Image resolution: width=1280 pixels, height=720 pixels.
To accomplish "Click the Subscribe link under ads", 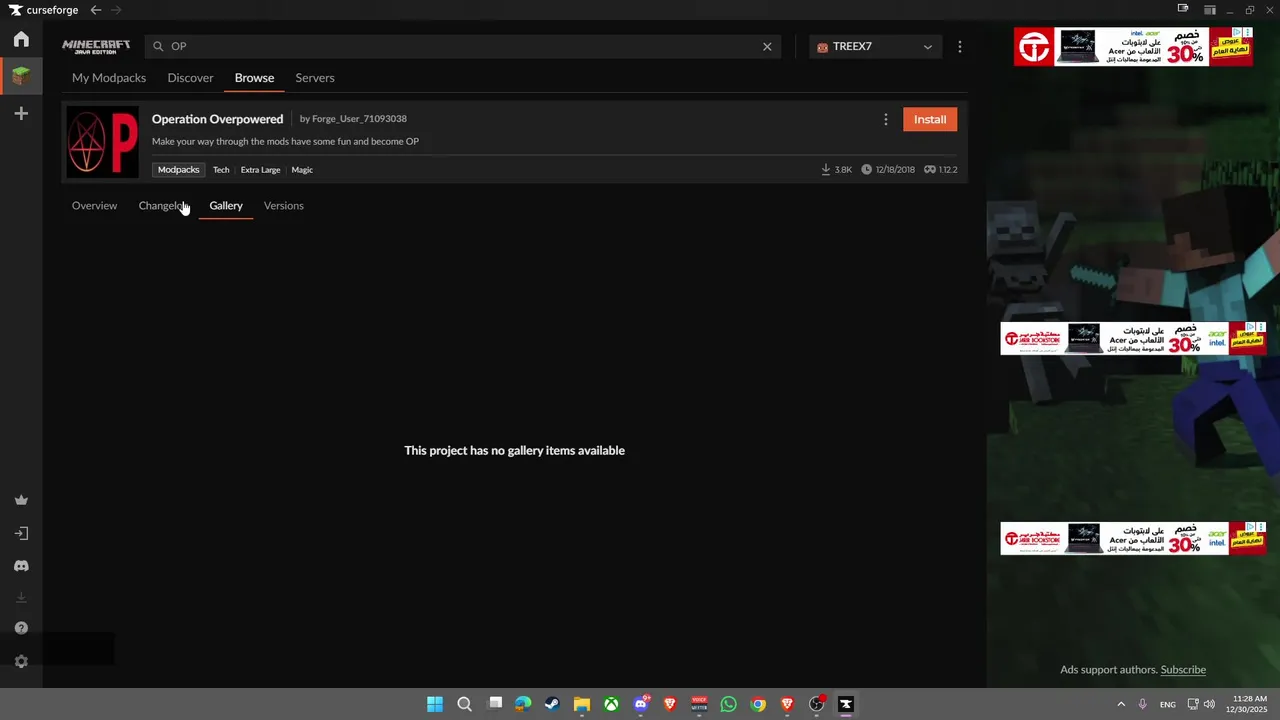I will 1183,670.
